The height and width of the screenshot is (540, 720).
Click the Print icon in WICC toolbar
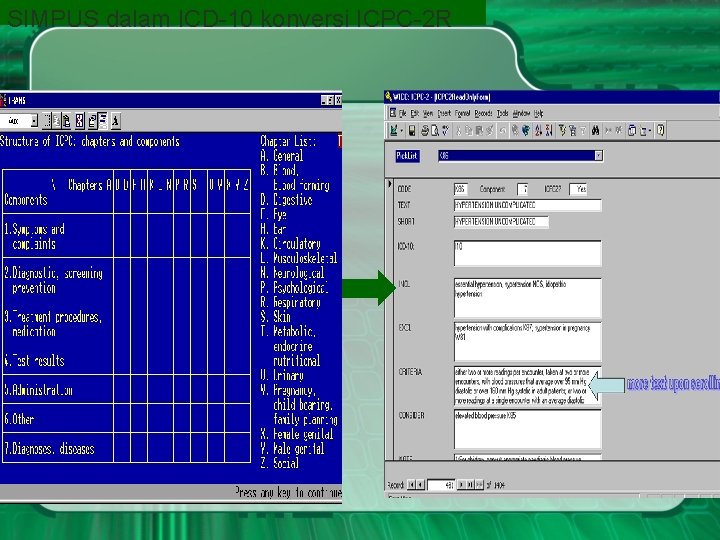[425, 130]
